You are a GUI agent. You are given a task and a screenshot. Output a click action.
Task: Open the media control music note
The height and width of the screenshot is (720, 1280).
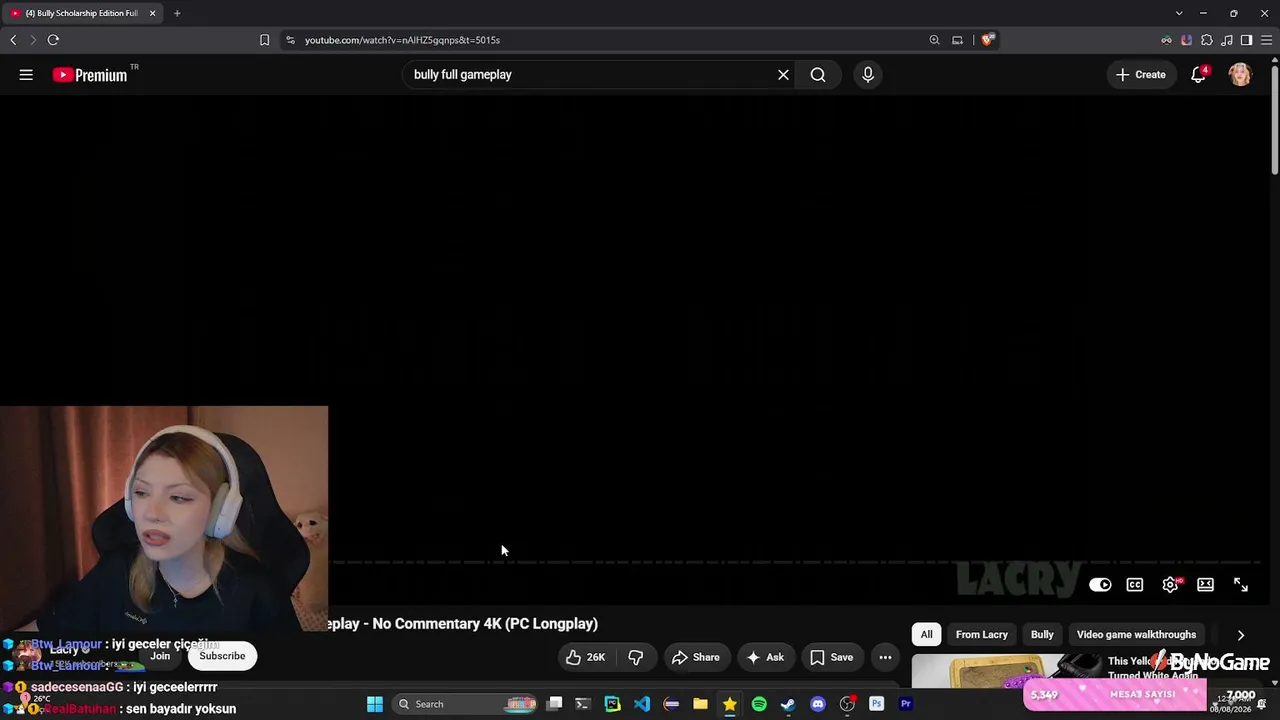(x=1226, y=40)
